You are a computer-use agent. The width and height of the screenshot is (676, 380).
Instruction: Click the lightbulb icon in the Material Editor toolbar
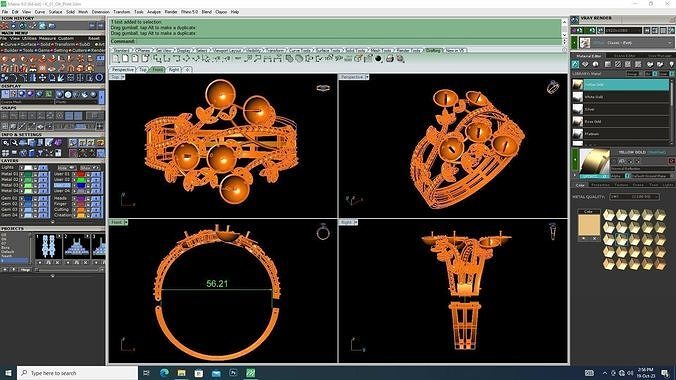(x=671, y=64)
